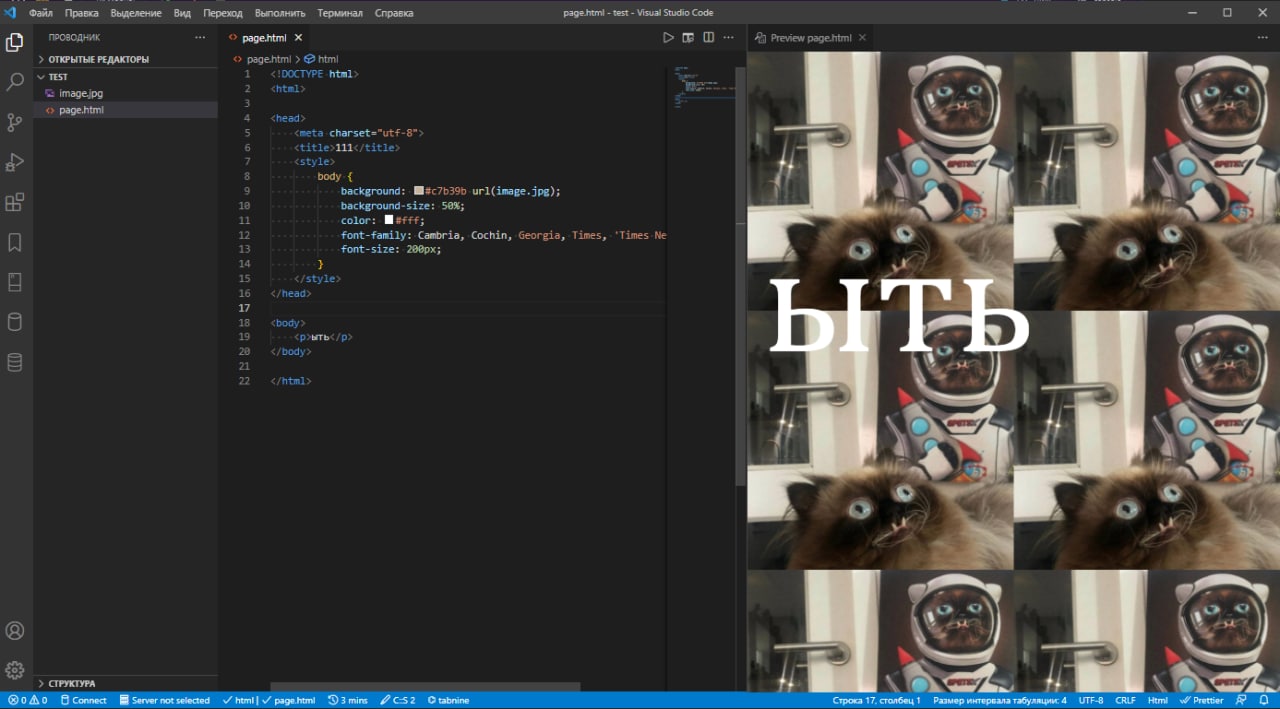This screenshot has height=709, width=1280.
Task: Change UTF-8 encoding in status bar
Action: (1091, 700)
